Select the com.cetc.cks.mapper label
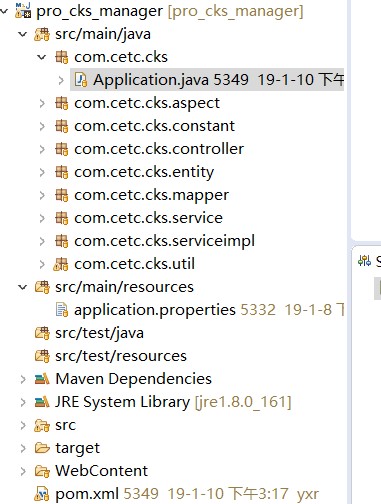This screenshot has width=381, height=504. pos(151,196)
